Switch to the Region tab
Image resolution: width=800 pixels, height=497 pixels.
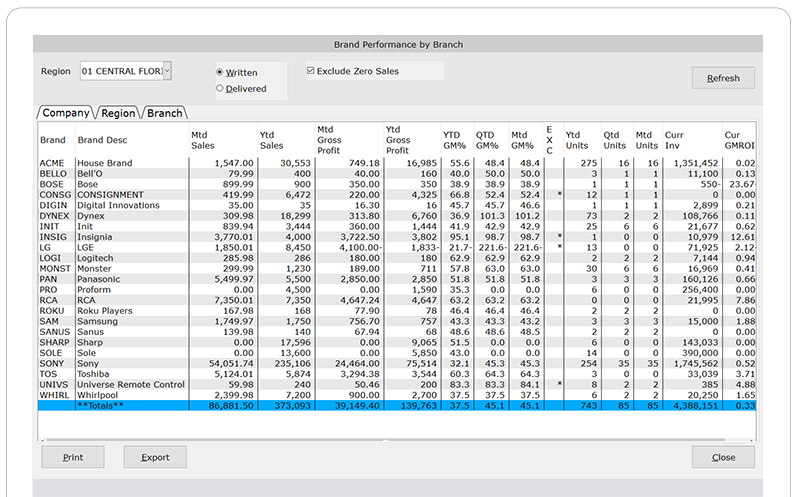pos(118,113)
